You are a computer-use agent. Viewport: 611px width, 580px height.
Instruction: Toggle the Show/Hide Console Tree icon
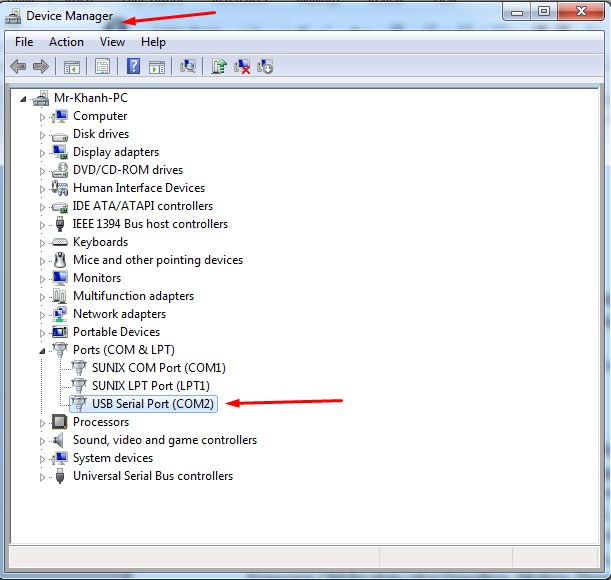[72, 67]
